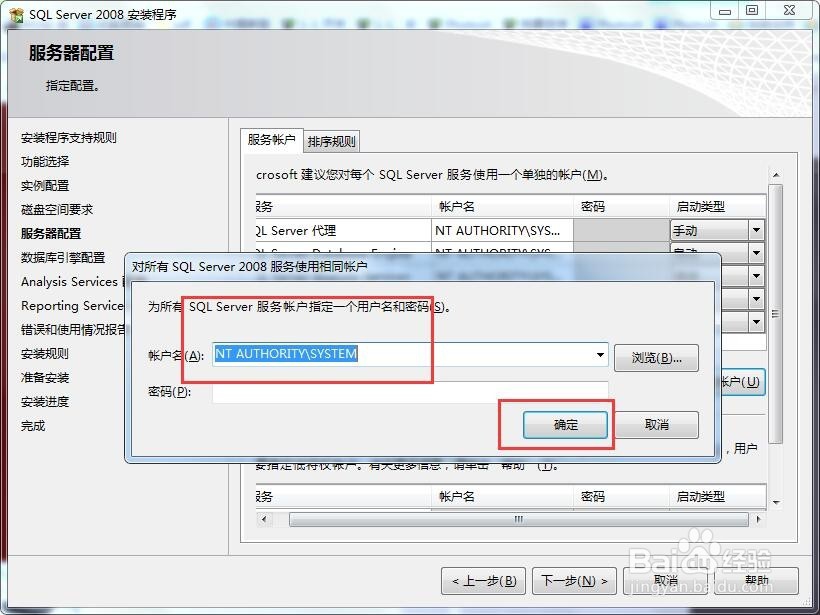This screenshot has height=615, width=820.
Task: Select 数据库引擎配置 step in sidebar
Action: click(x=63, y=258)
